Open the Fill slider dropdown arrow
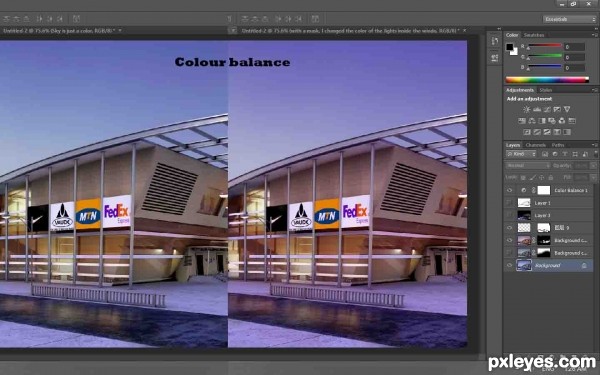 (x=593, y=178)
